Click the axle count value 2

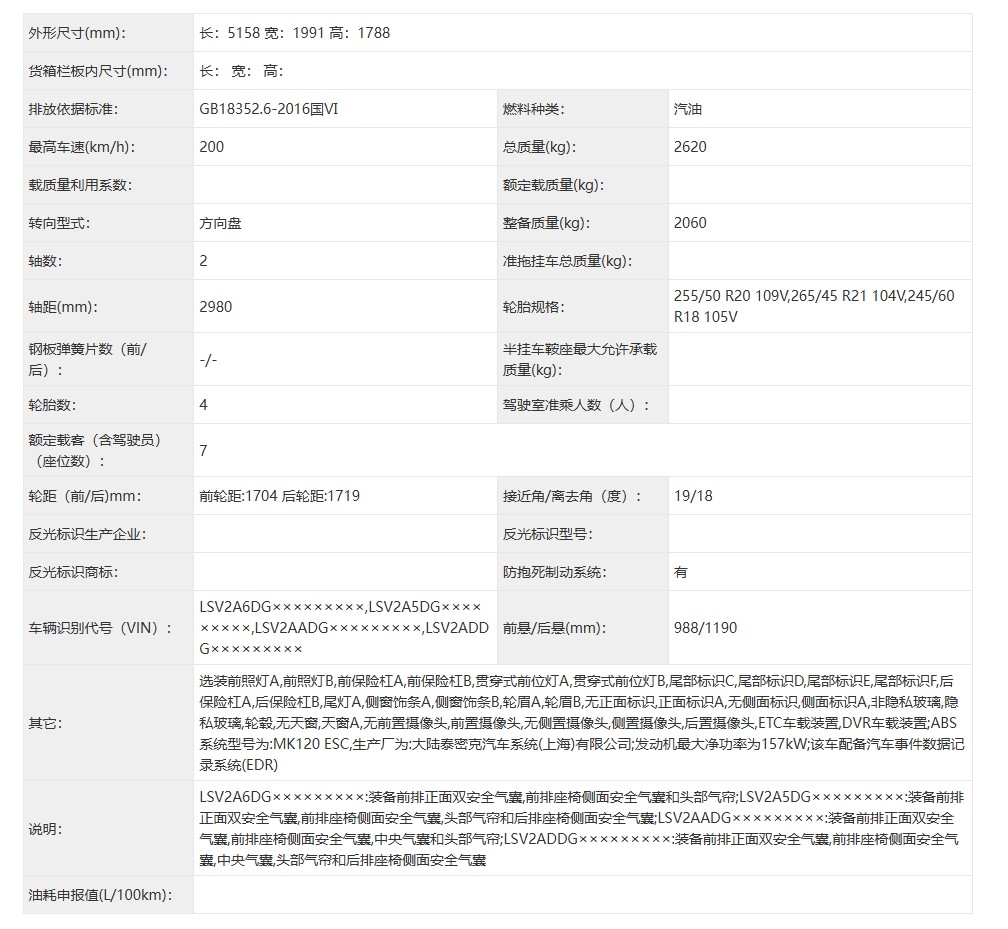[204, 261]
